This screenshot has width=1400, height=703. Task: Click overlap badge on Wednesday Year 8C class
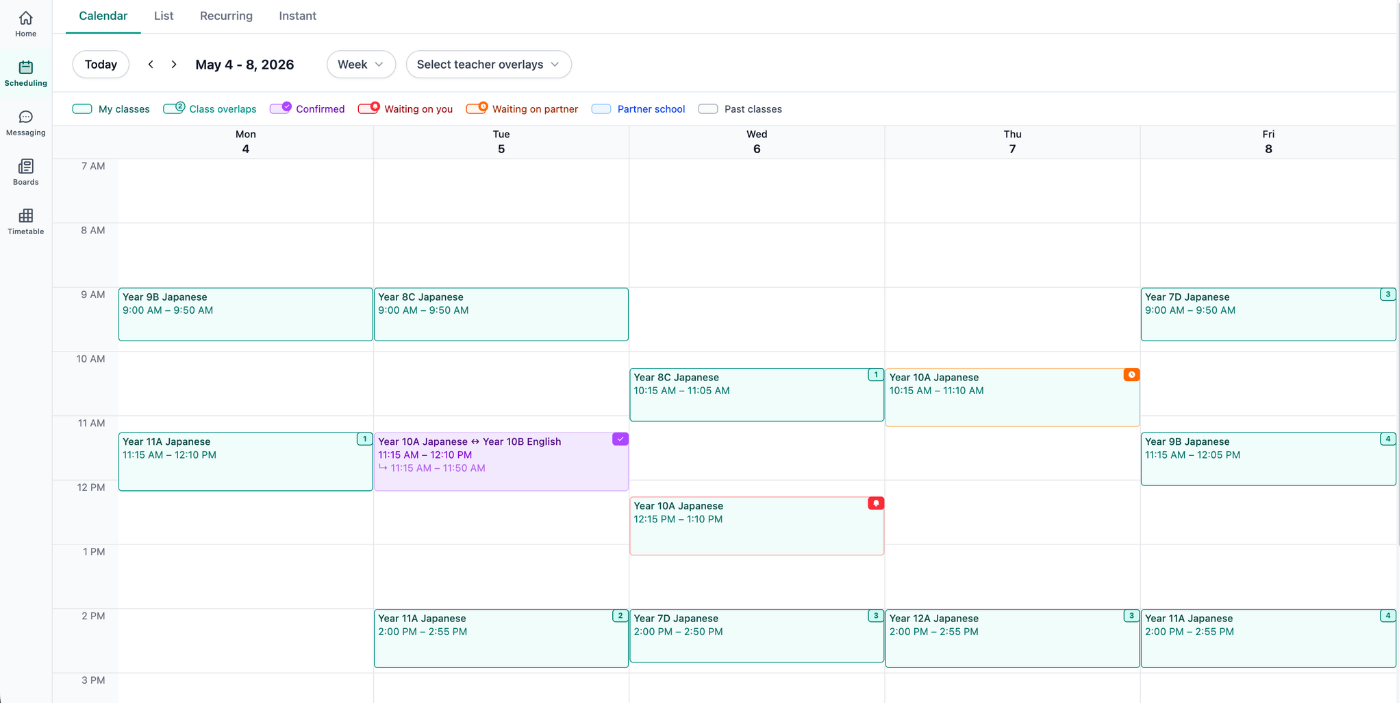tap(876, 375)
